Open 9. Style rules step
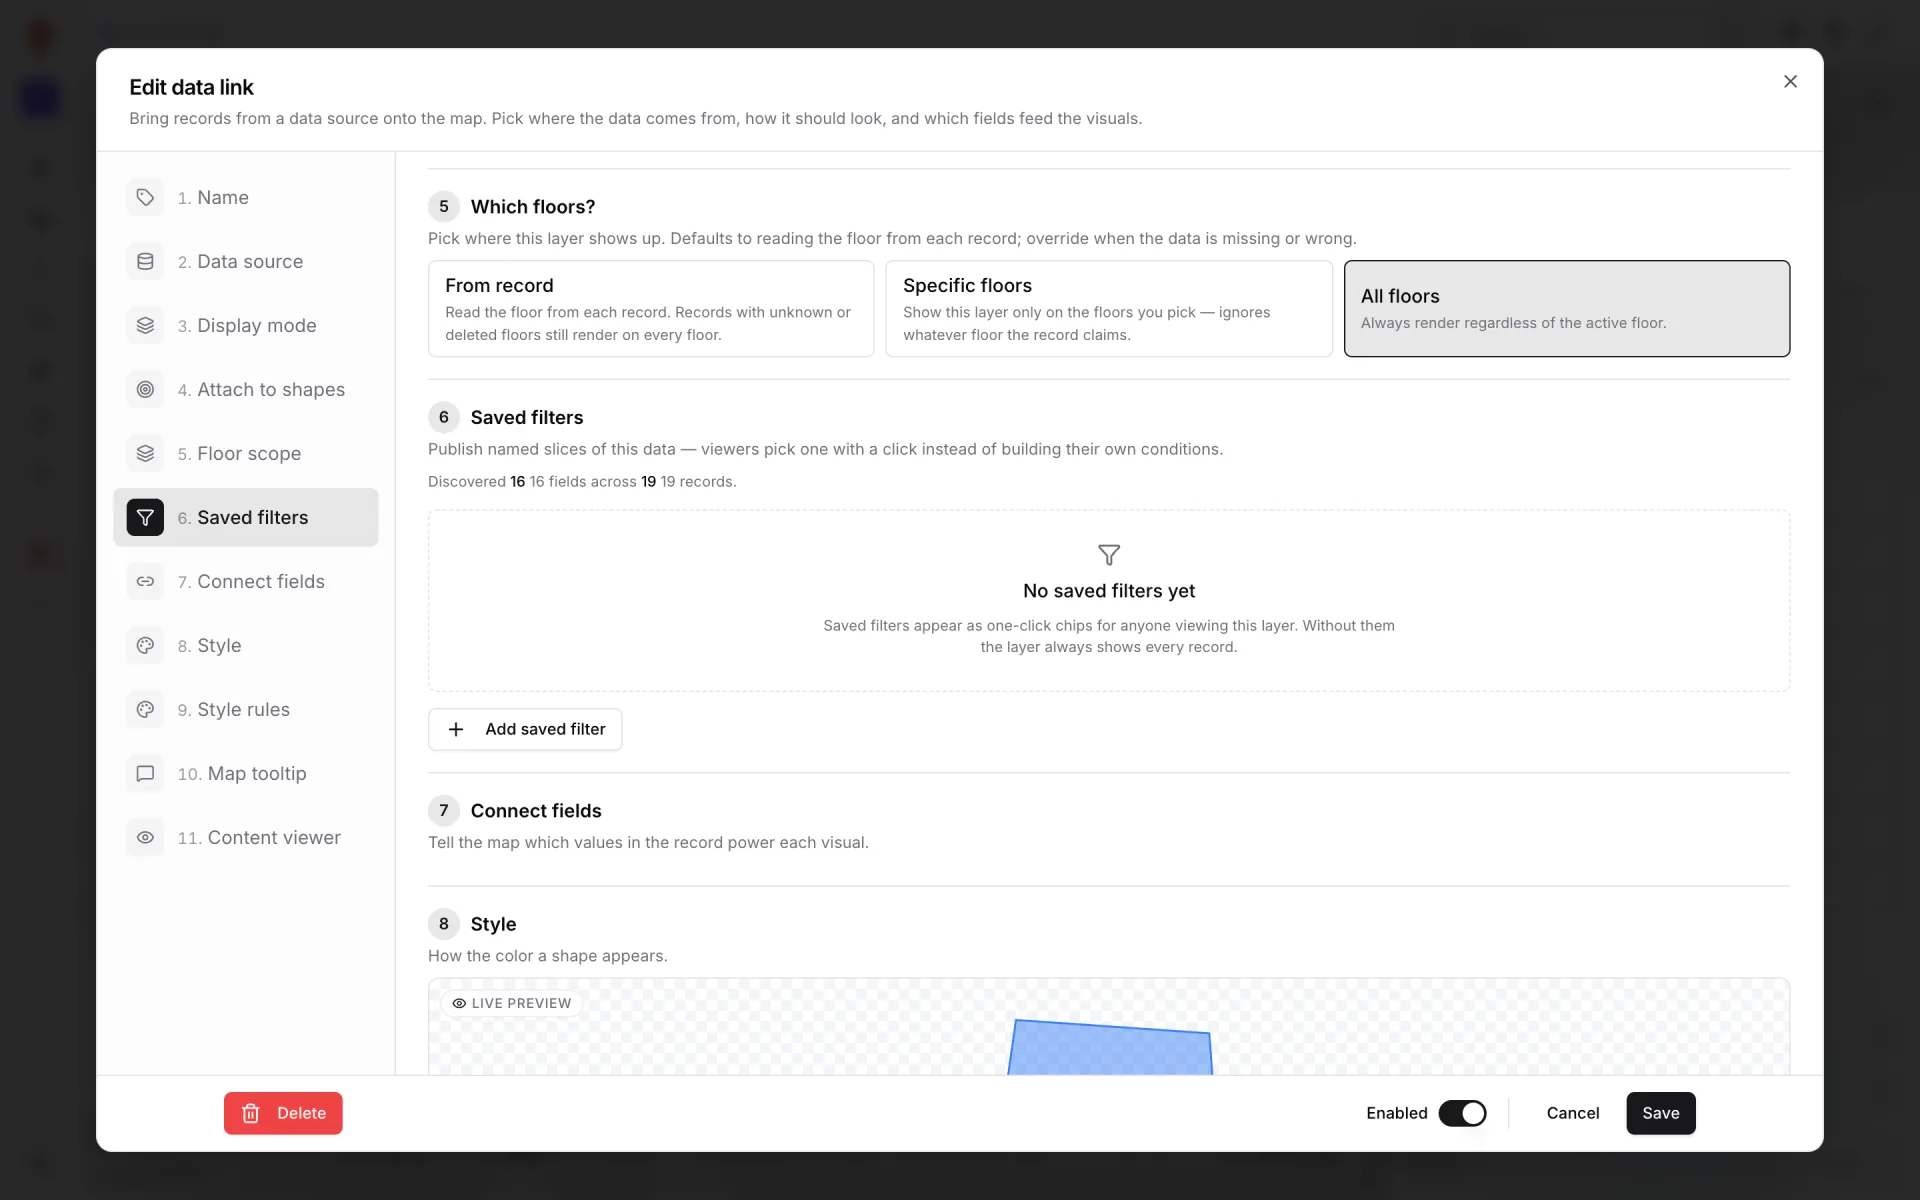Image resolution: width=1920 pixels, height=1200 pixels. (246, 709)
